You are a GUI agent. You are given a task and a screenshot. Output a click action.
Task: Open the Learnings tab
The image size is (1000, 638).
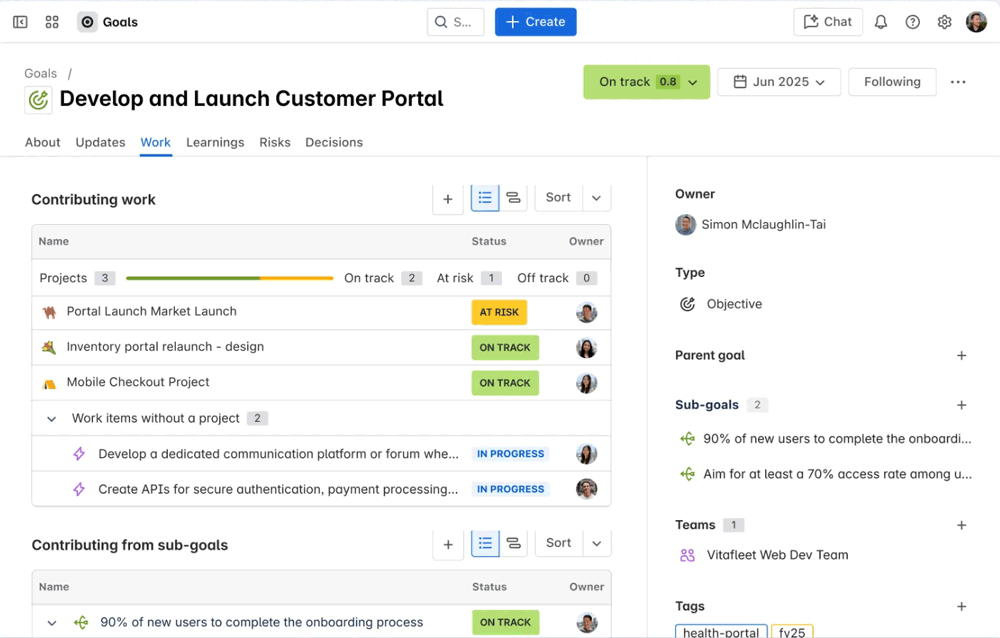tap(215, 142)
